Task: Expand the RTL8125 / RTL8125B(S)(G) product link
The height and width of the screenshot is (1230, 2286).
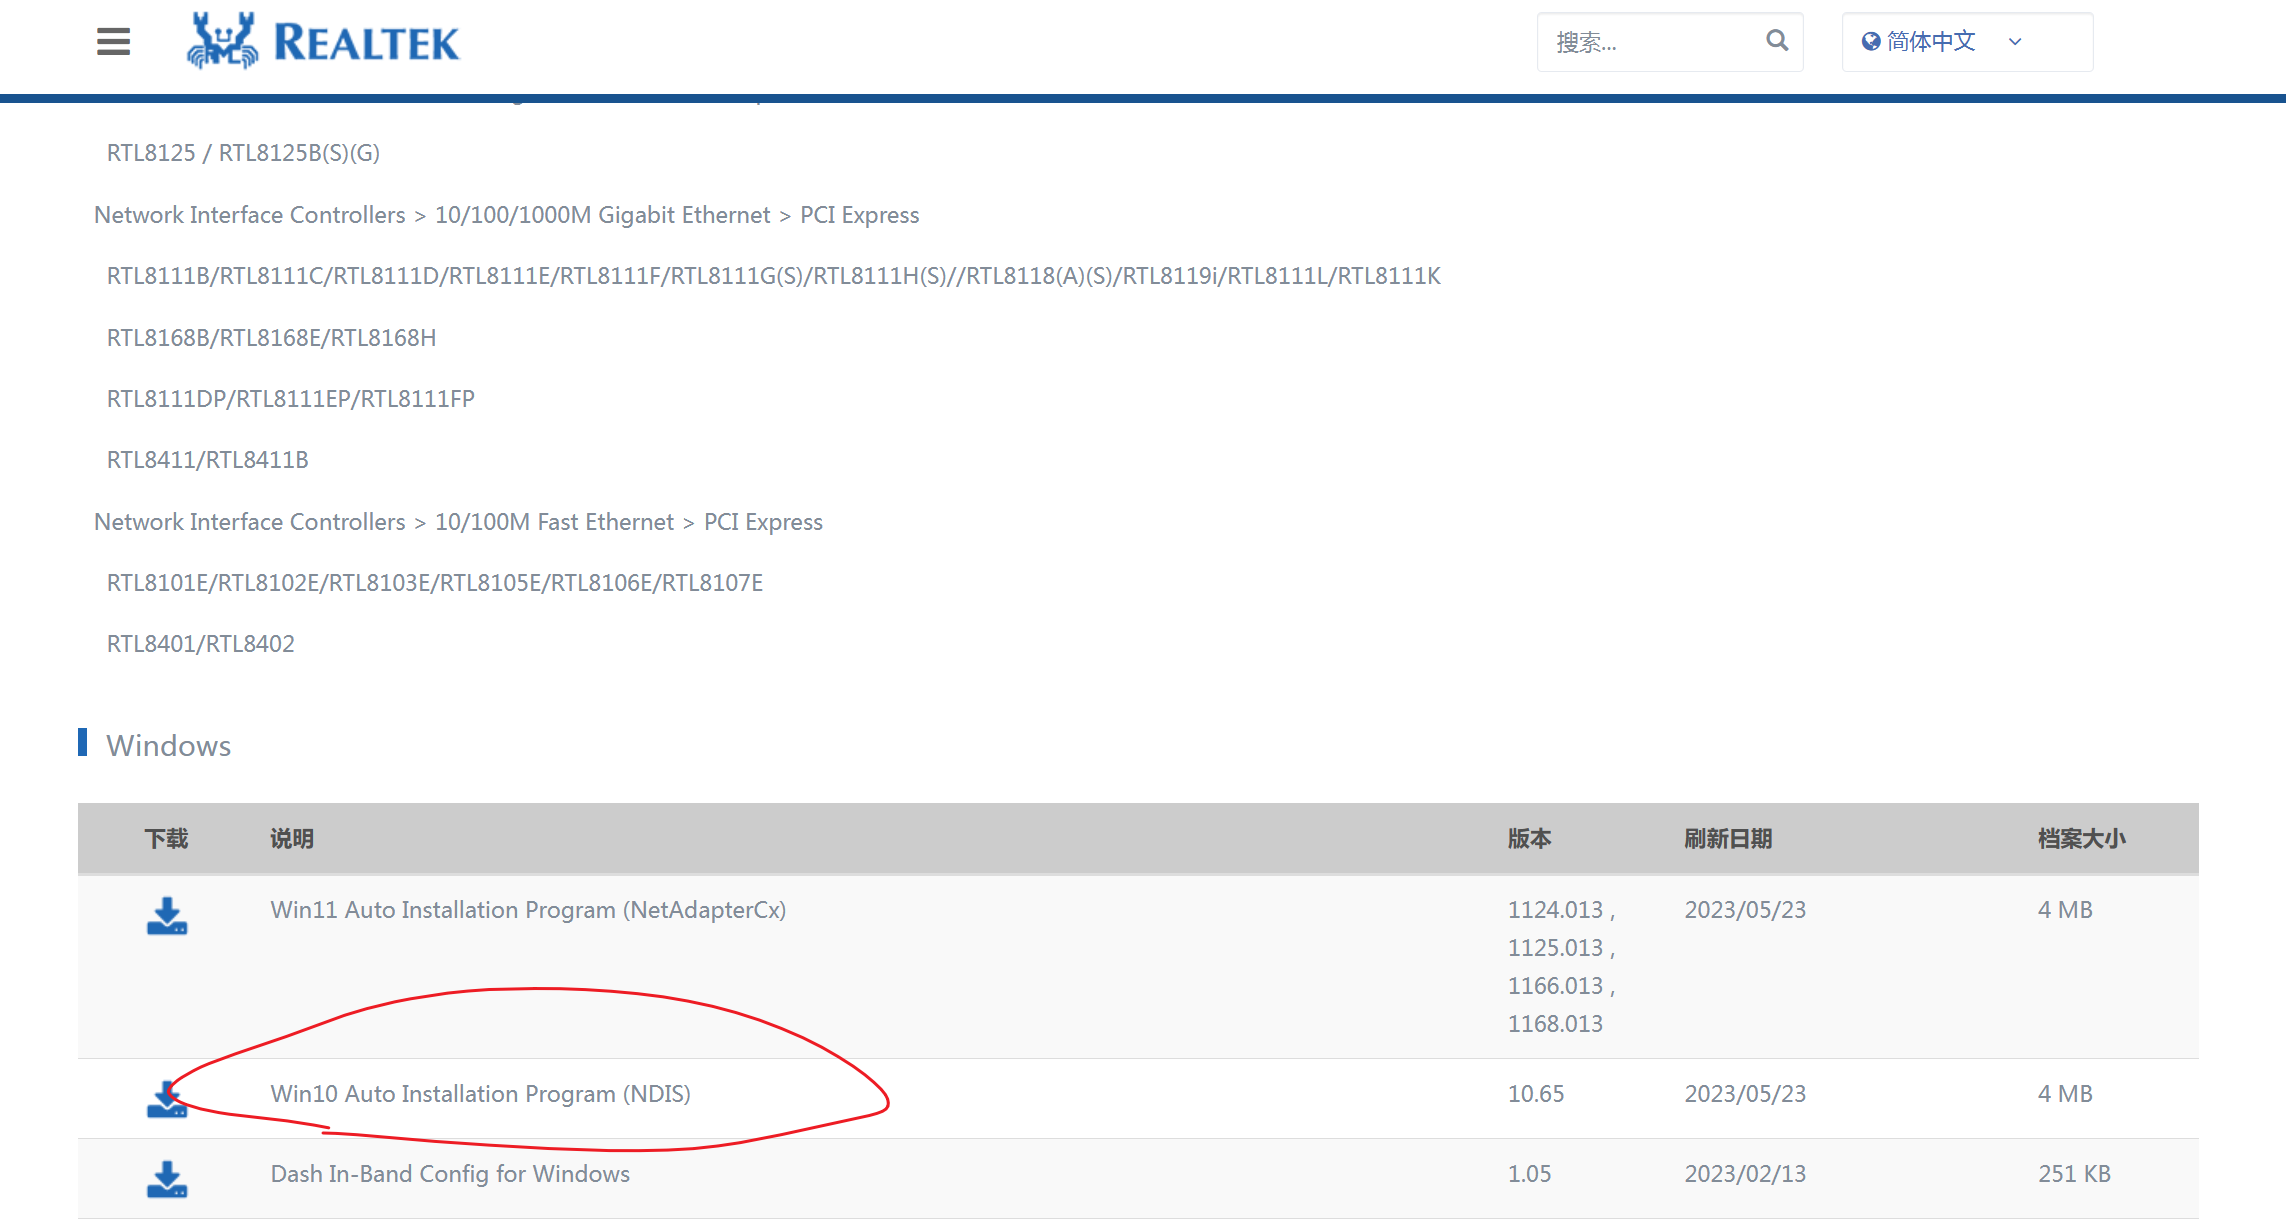Action: [242, 151]
